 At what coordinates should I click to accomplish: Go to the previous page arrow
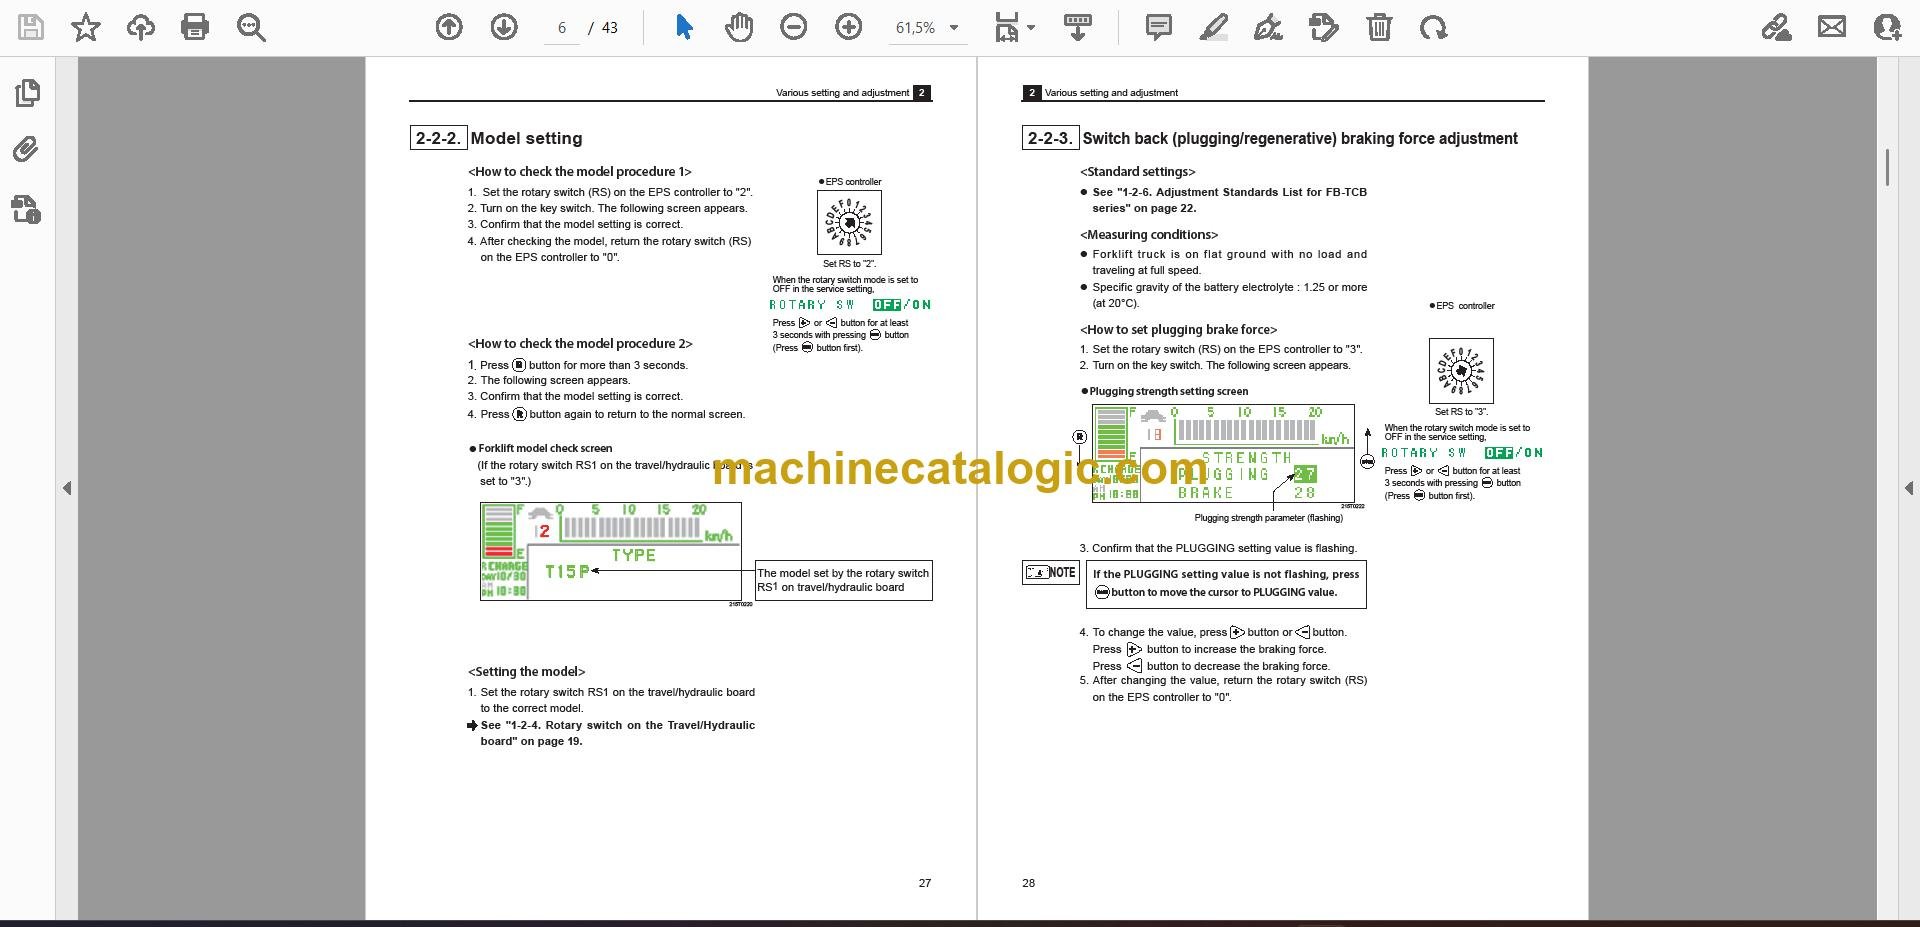pos(449,27)
